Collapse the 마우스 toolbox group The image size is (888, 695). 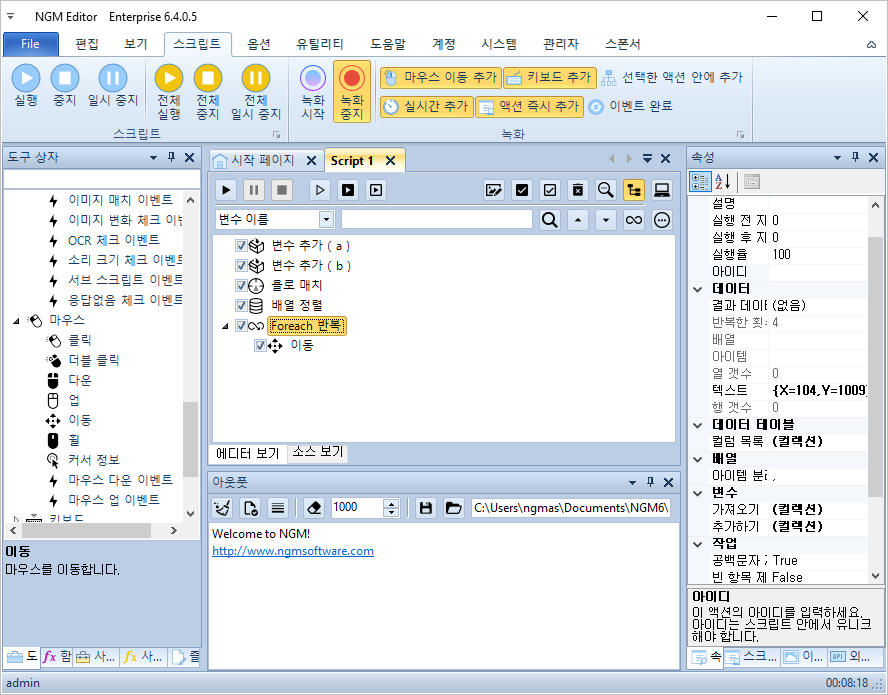(x=16, y=321)
